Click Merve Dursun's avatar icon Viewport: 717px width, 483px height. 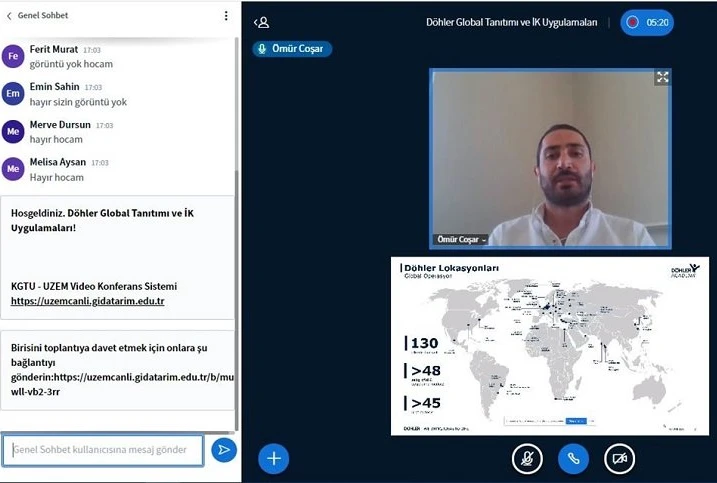(x=13, y=131)
